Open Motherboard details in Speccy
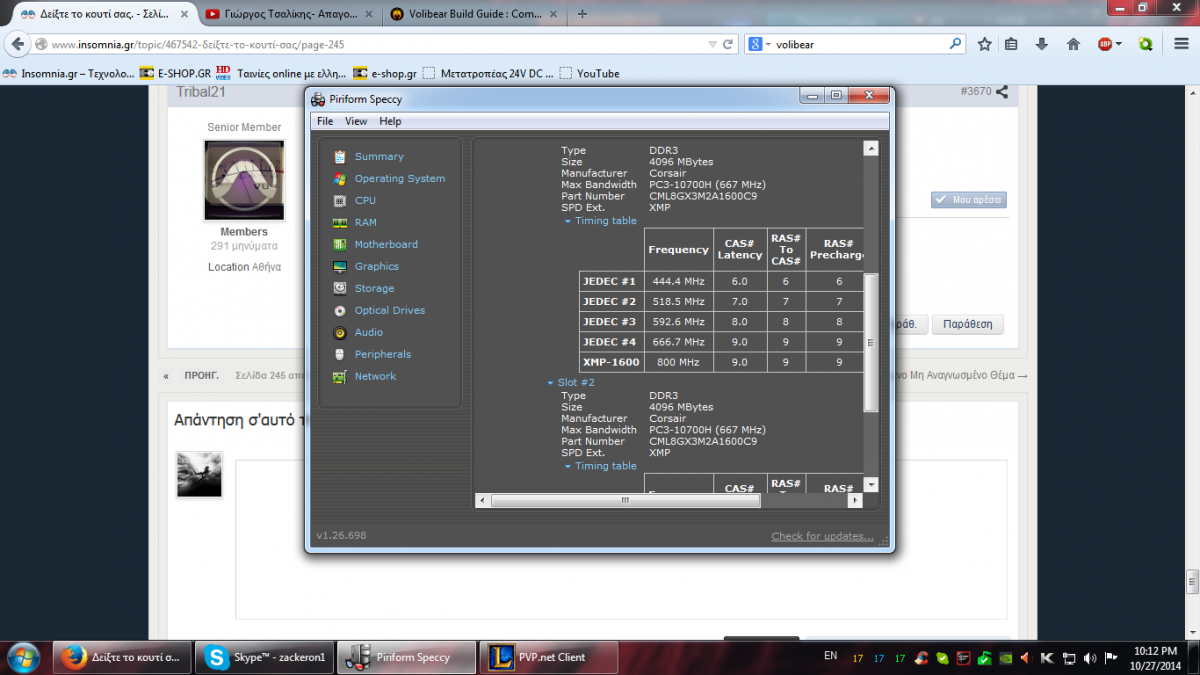Viewport: 1200px width, 675px height. (x=386, y=245)
